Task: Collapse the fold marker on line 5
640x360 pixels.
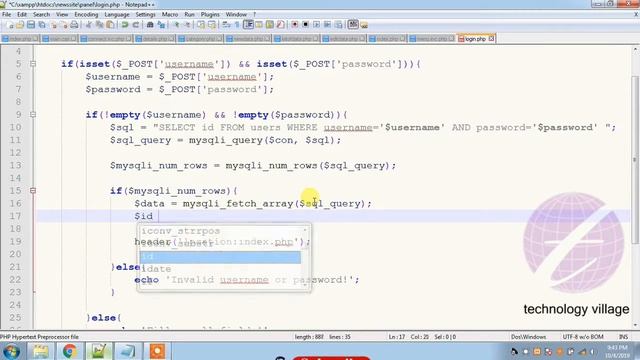Action: (x=33, y=64)
